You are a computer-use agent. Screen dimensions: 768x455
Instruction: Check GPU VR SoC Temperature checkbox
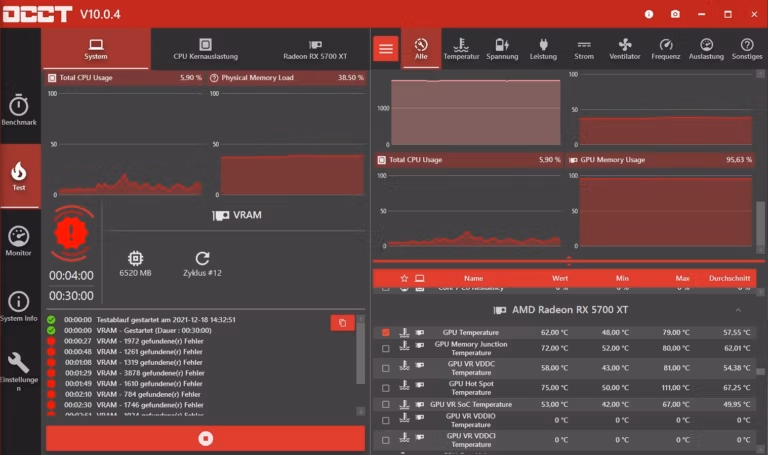(x=386, y=405)
